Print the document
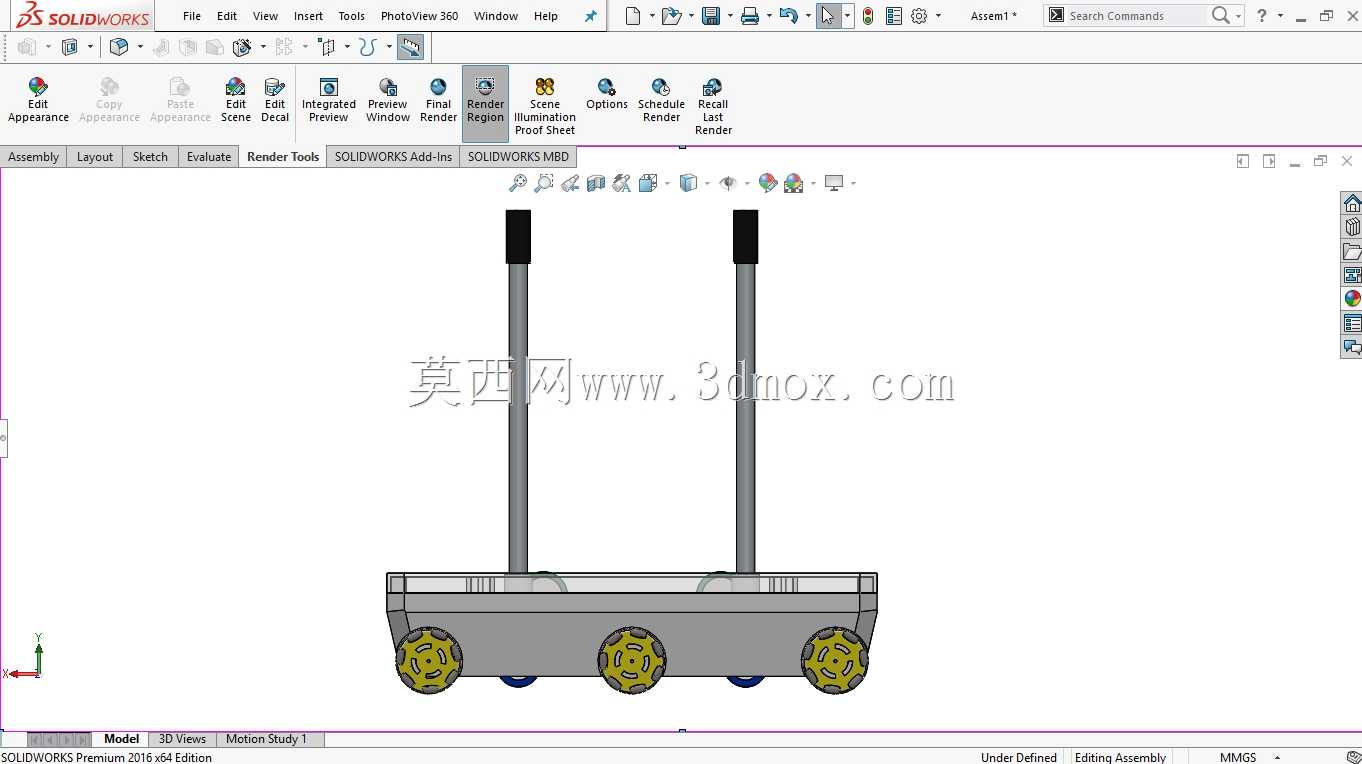 [x=750, y=16]
